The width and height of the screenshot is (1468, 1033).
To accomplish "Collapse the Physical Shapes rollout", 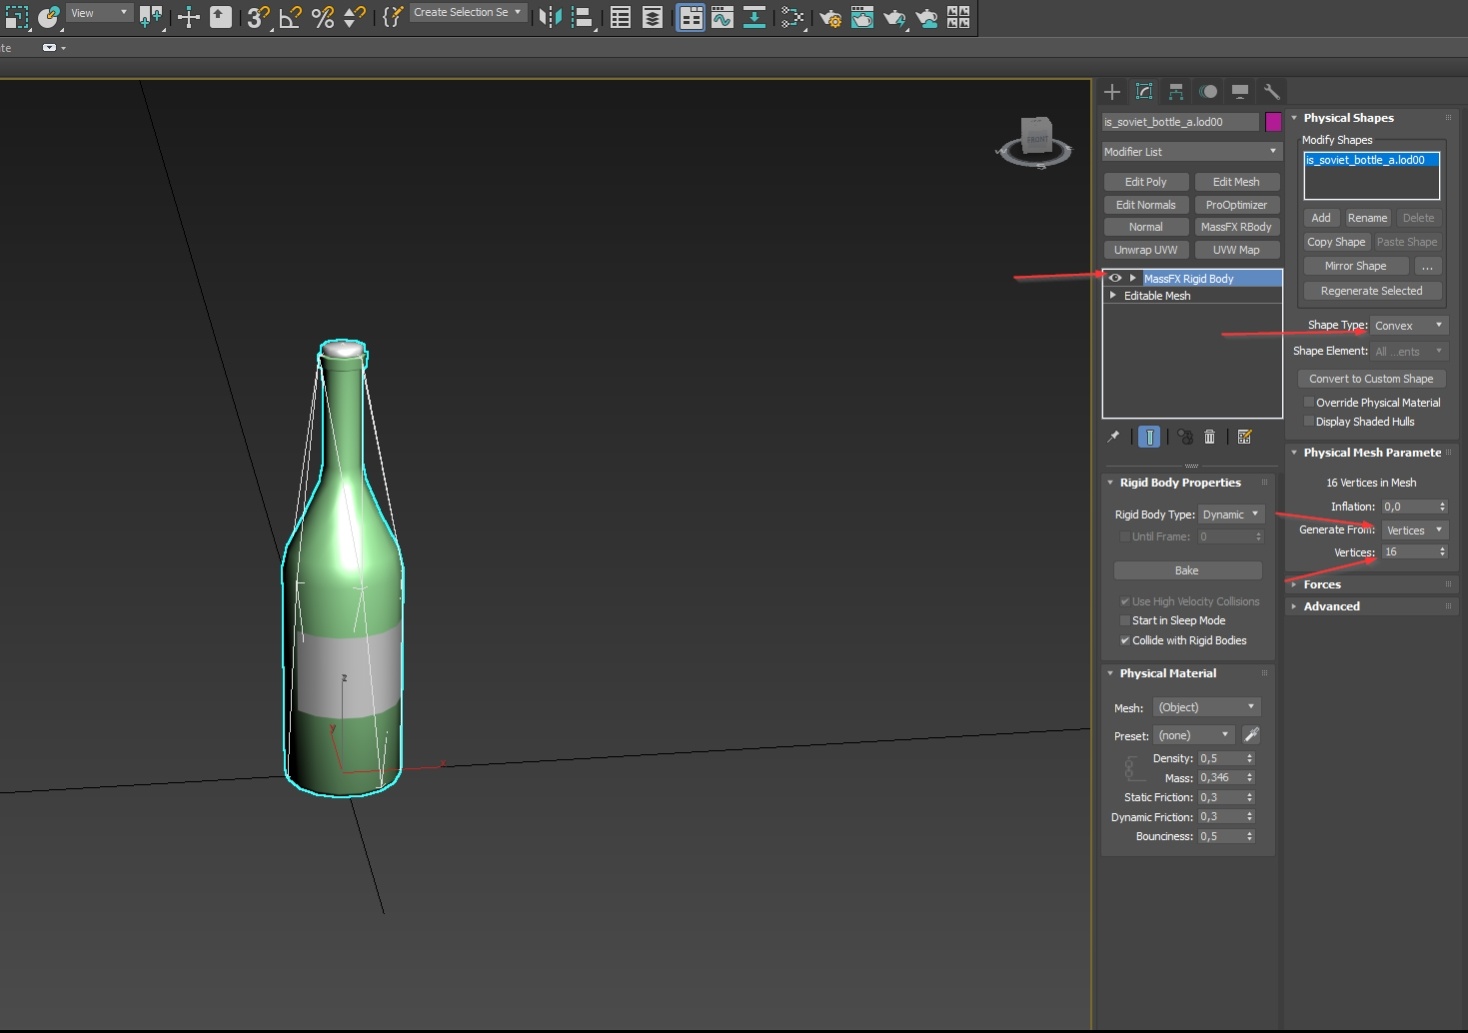I will tap(1348, 118).
